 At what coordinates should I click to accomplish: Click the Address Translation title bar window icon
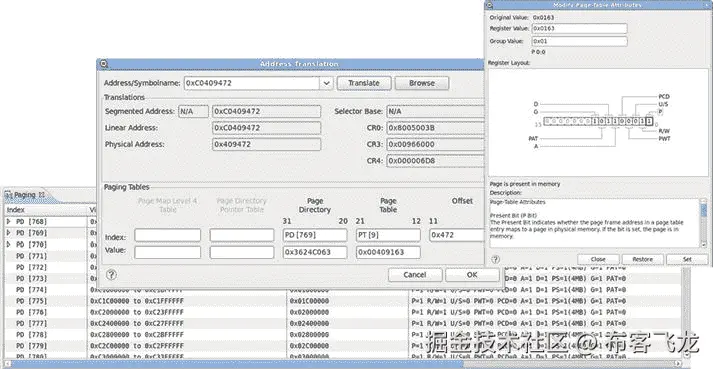[x=104, y=64]
